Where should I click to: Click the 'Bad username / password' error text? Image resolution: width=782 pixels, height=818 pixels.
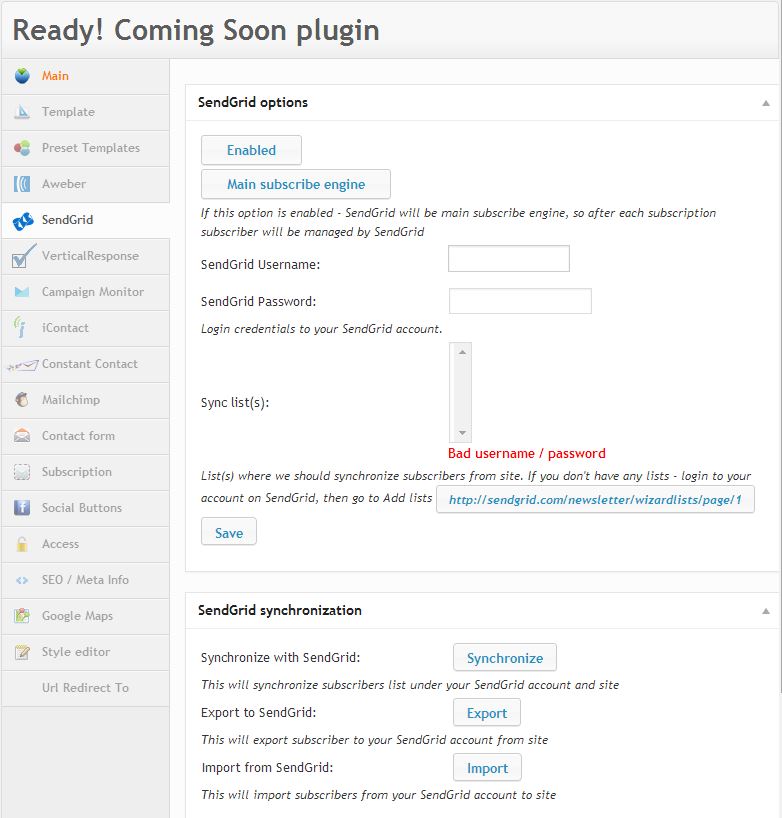click(526, 453)
